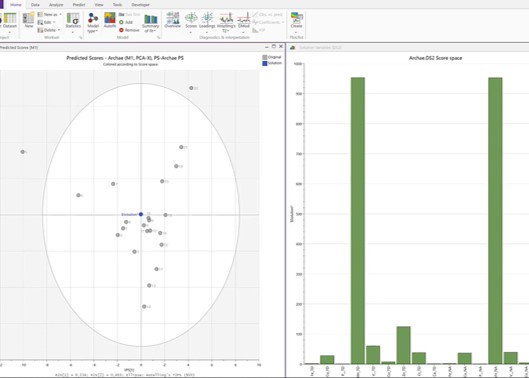This screenshot has width=529, height=378.
Task: Expand the Model type dropdown
Action: tap(93, 22)
